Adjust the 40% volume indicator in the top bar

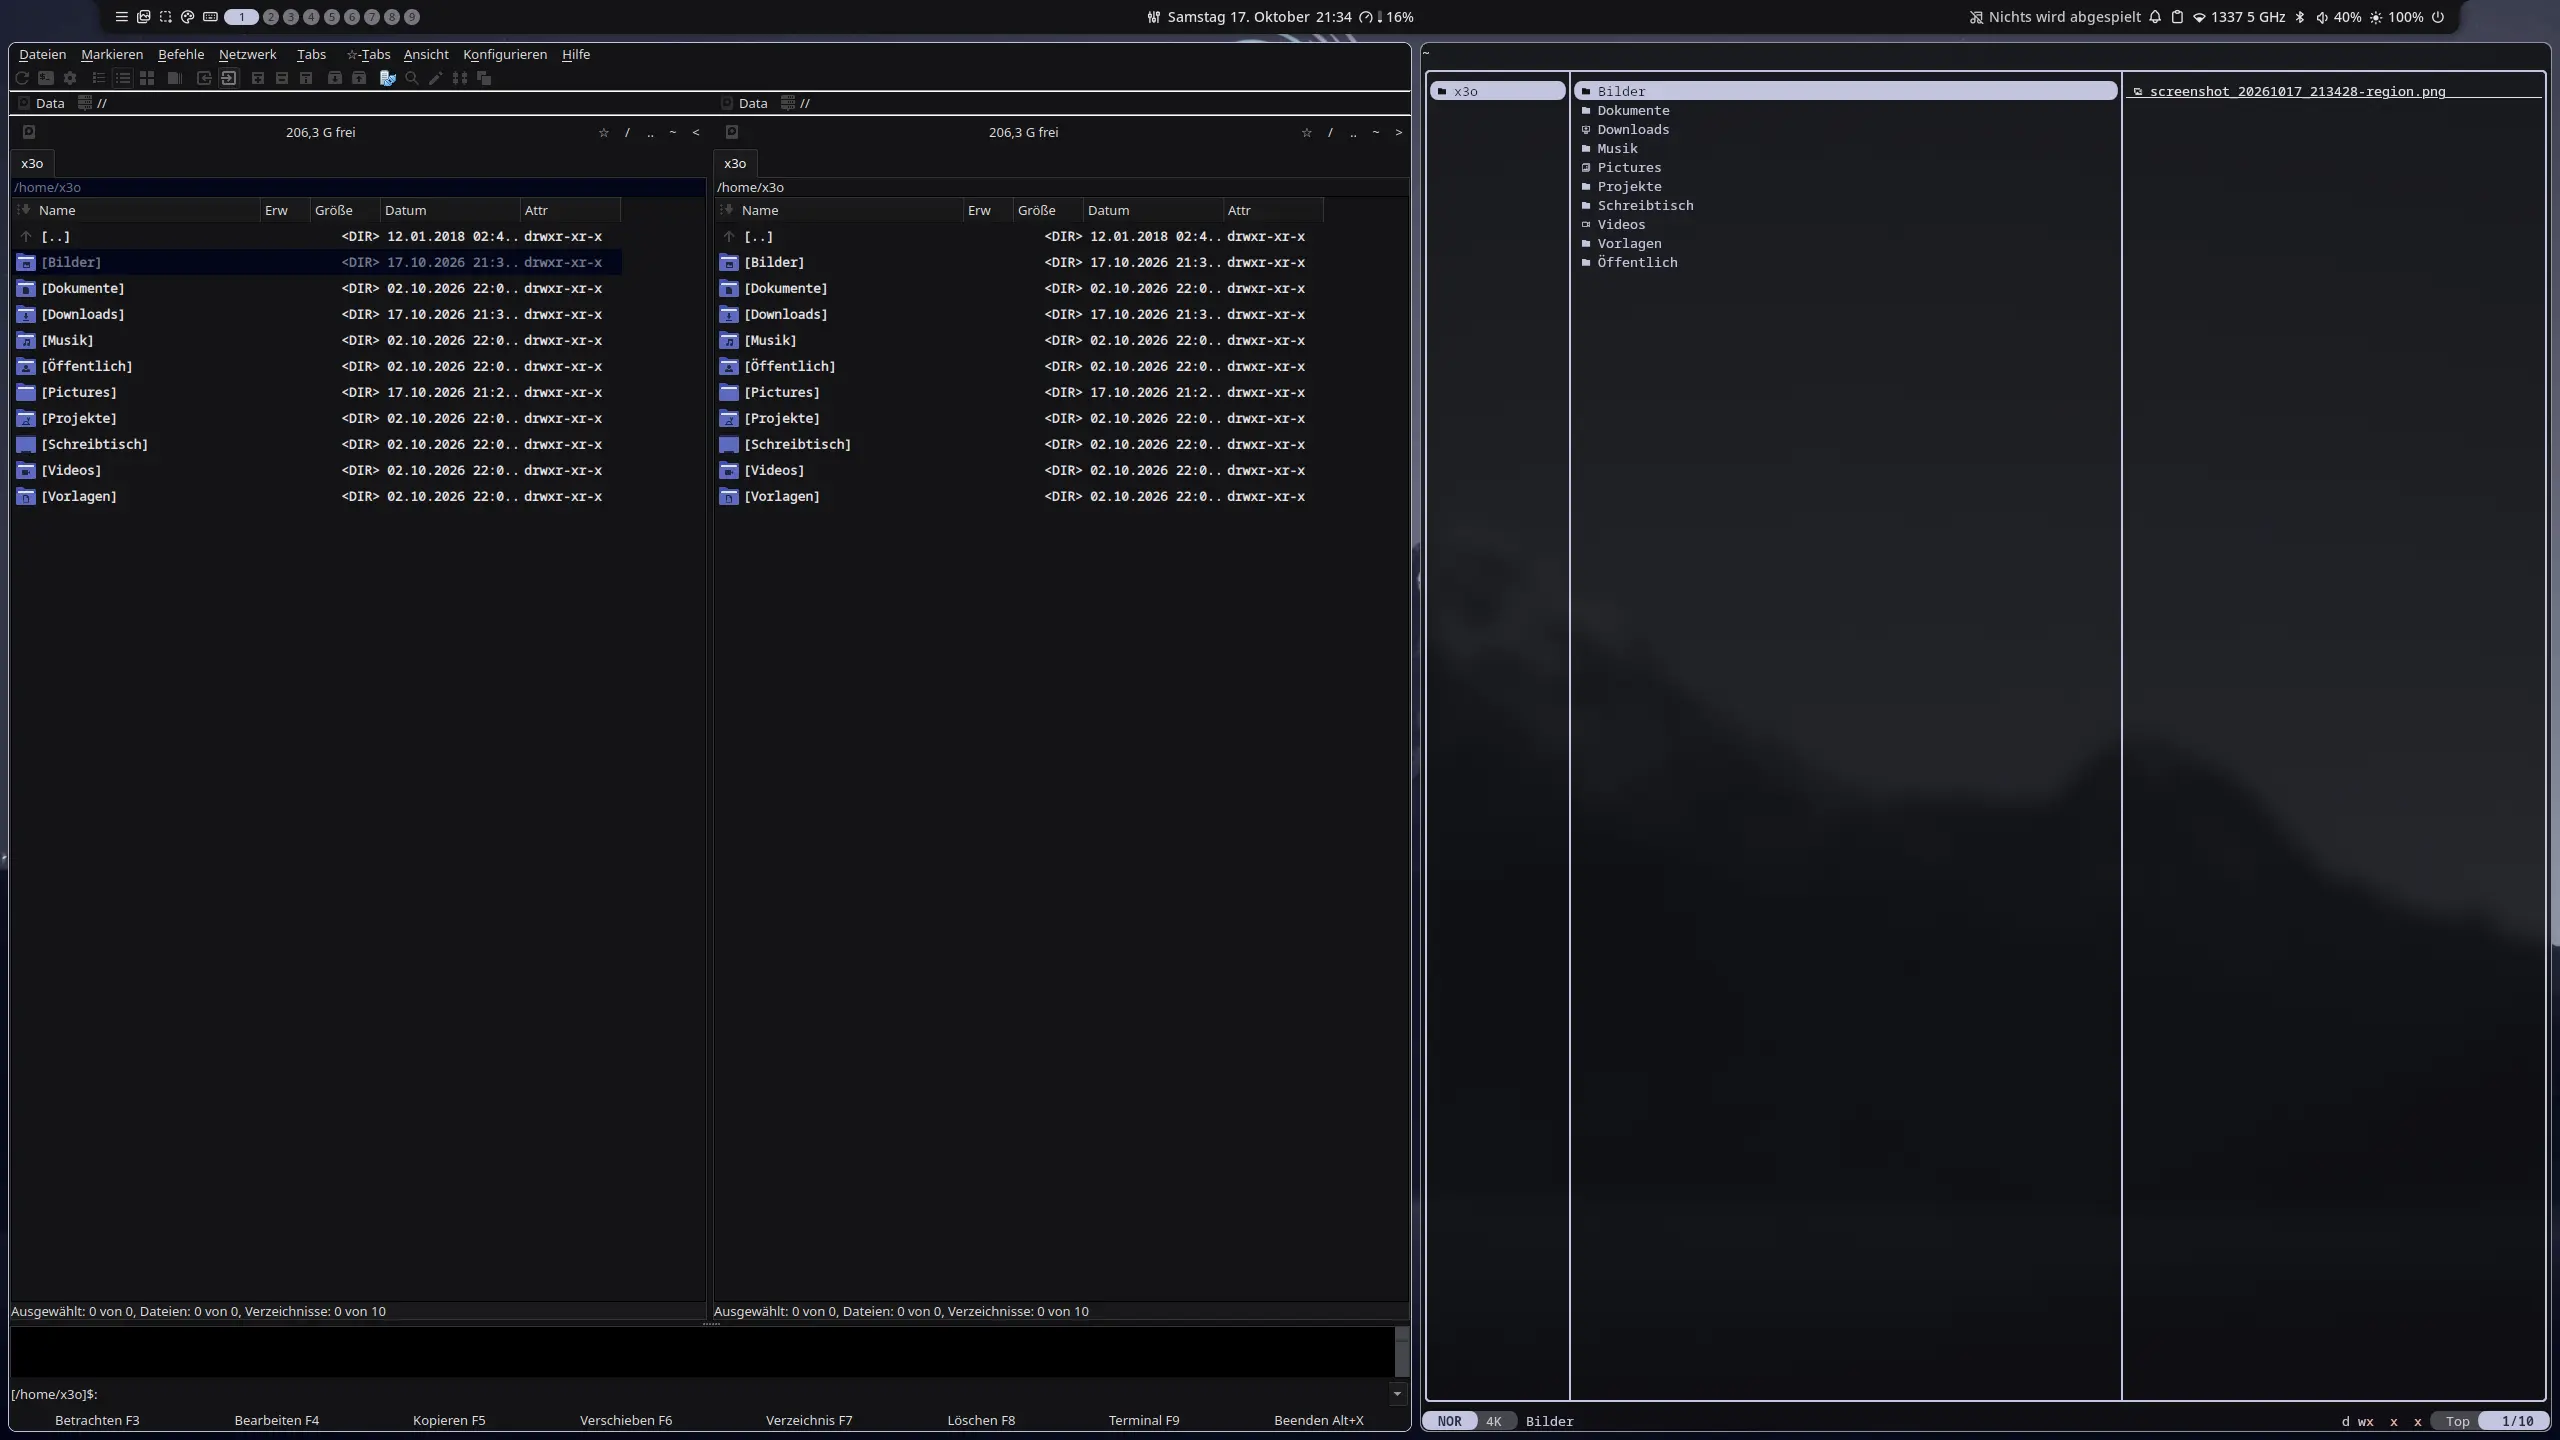[2338, 17]
